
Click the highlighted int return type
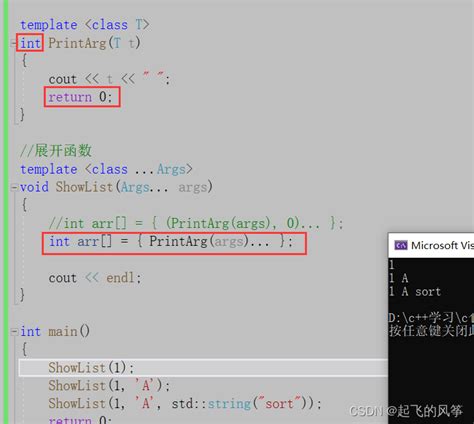click(30, 43)
